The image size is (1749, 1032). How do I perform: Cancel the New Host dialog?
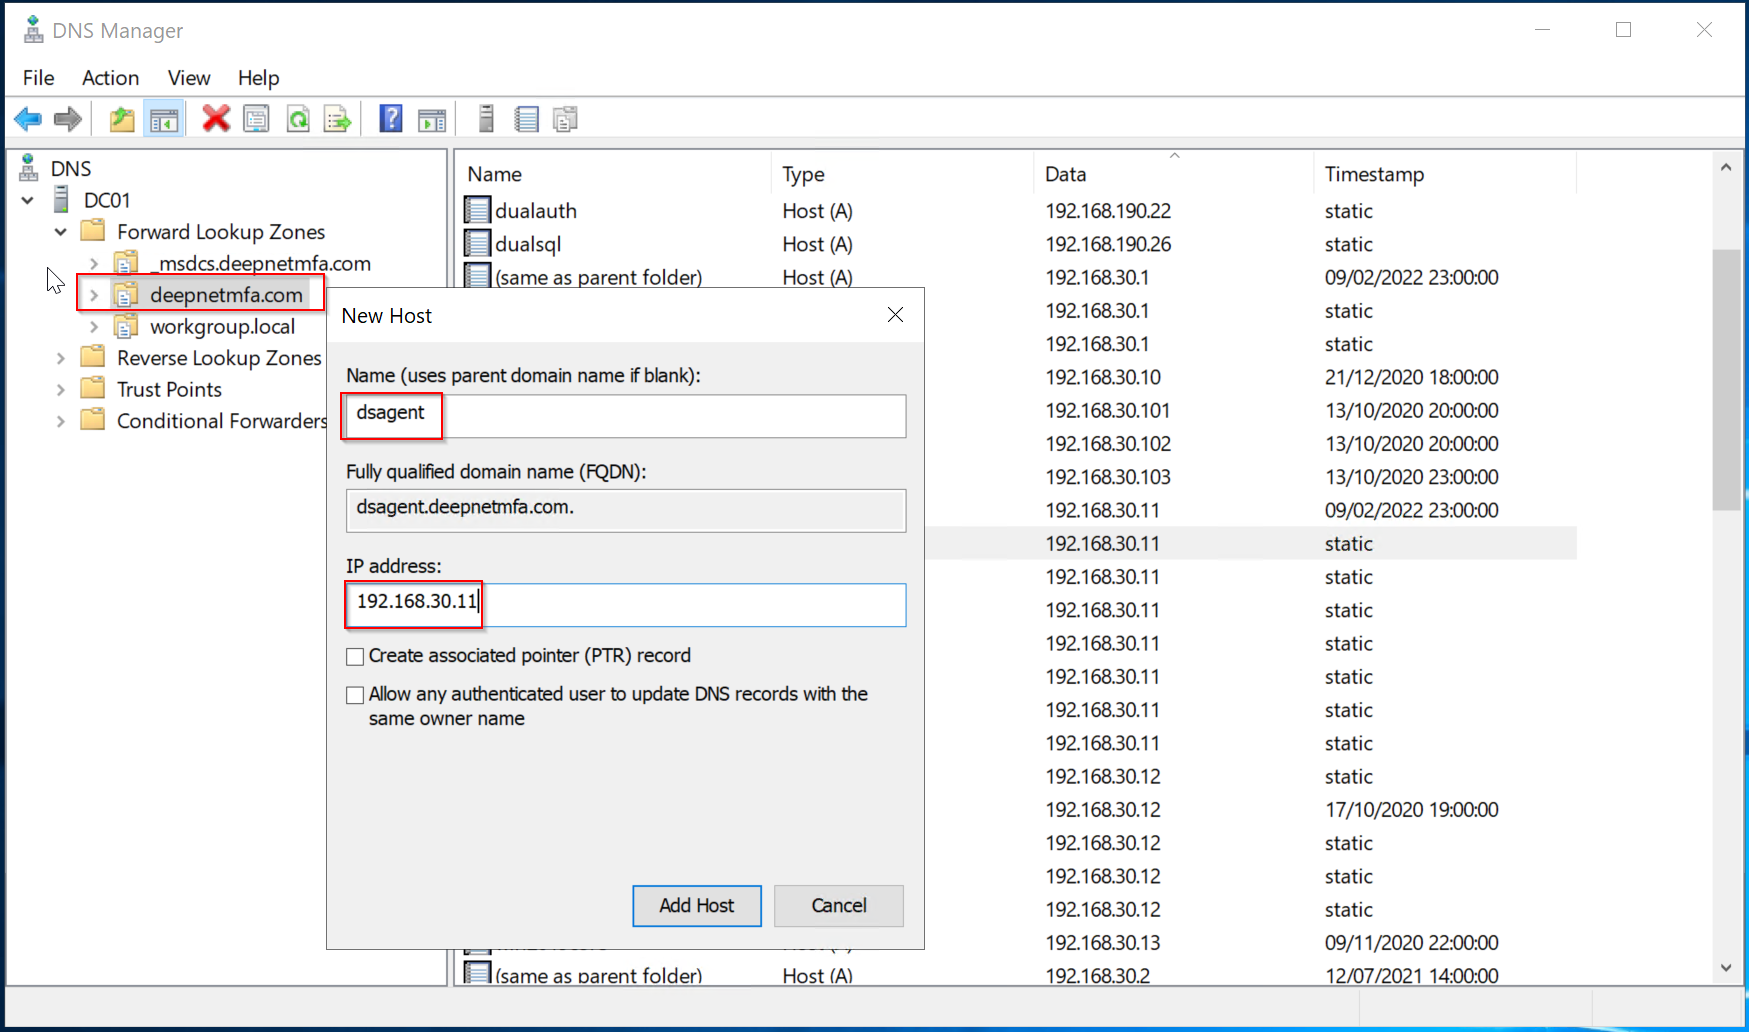coord(838,905)
